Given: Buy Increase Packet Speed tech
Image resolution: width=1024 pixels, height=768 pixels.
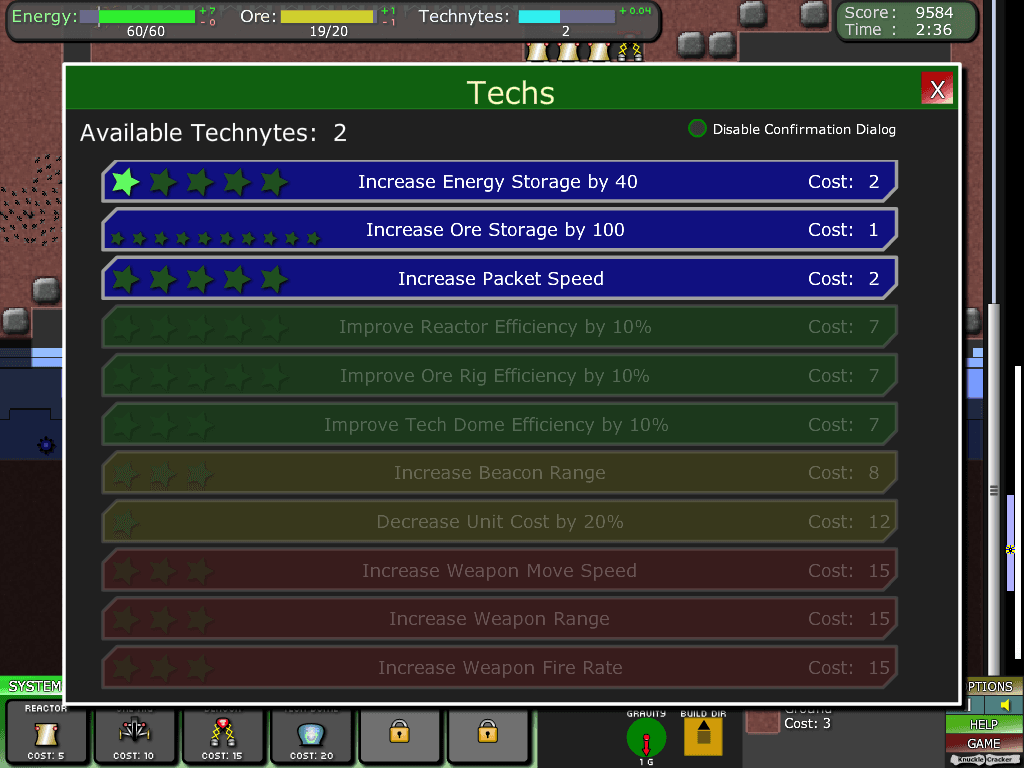Looking at the screenshot, I should coord(500,278).
